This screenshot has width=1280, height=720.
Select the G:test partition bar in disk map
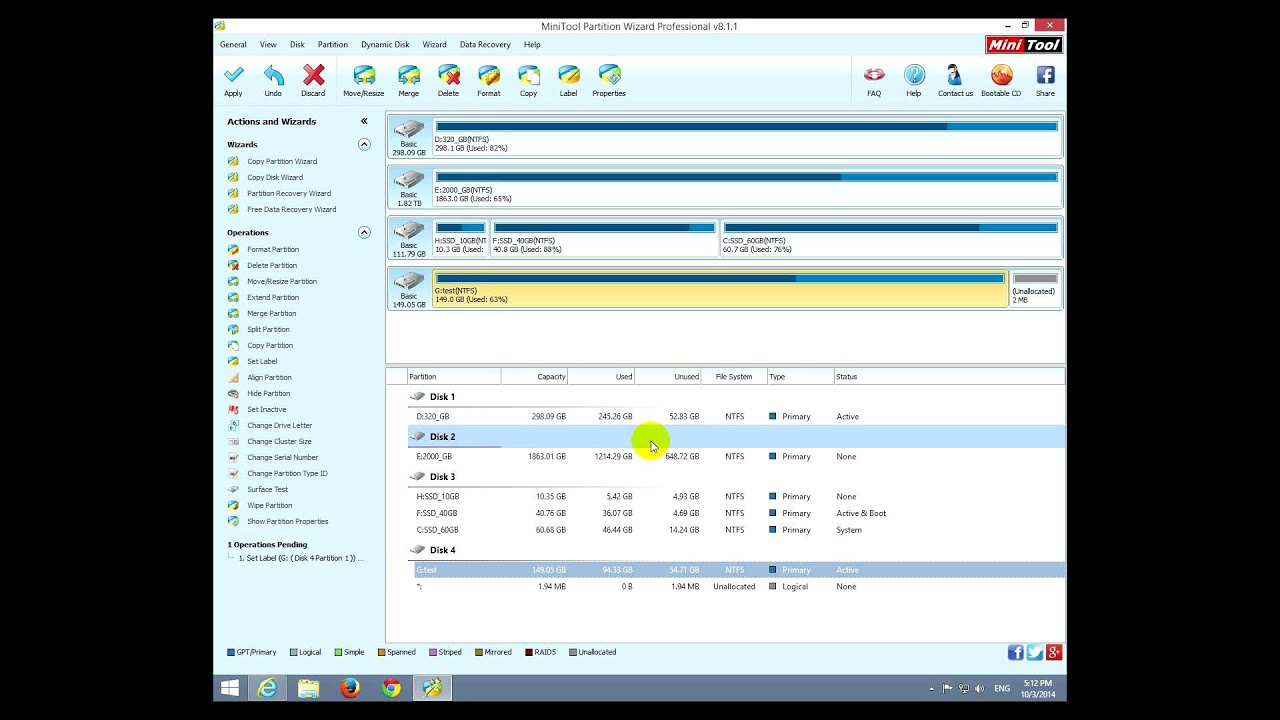[720, 288]
